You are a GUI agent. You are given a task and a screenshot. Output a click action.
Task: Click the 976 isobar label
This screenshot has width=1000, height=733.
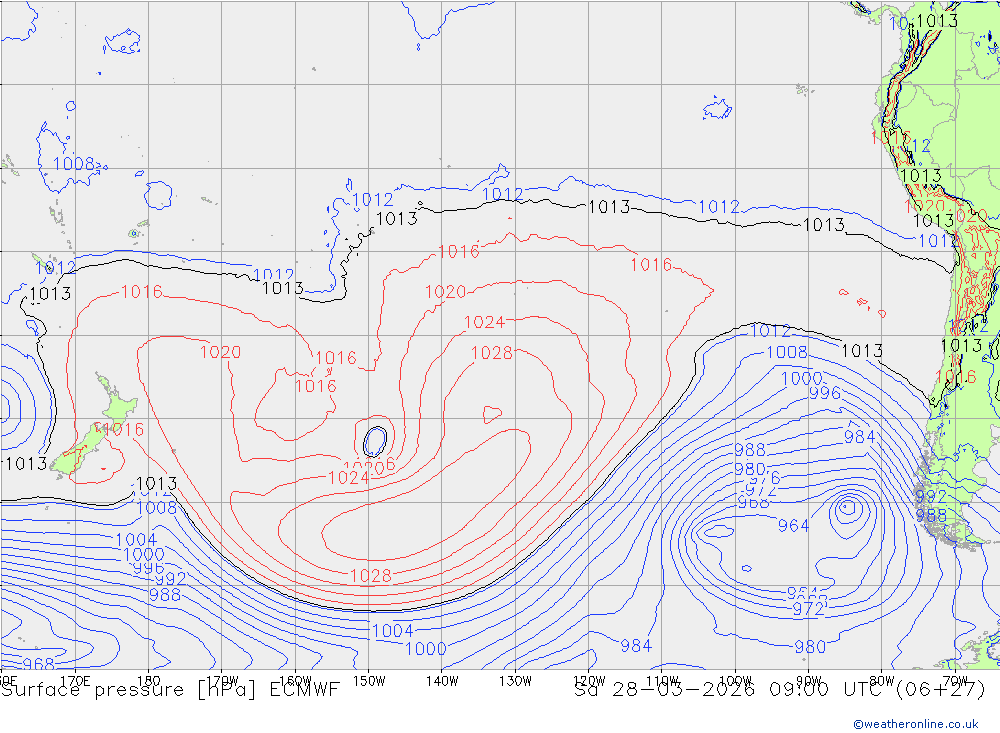point(763,478)
